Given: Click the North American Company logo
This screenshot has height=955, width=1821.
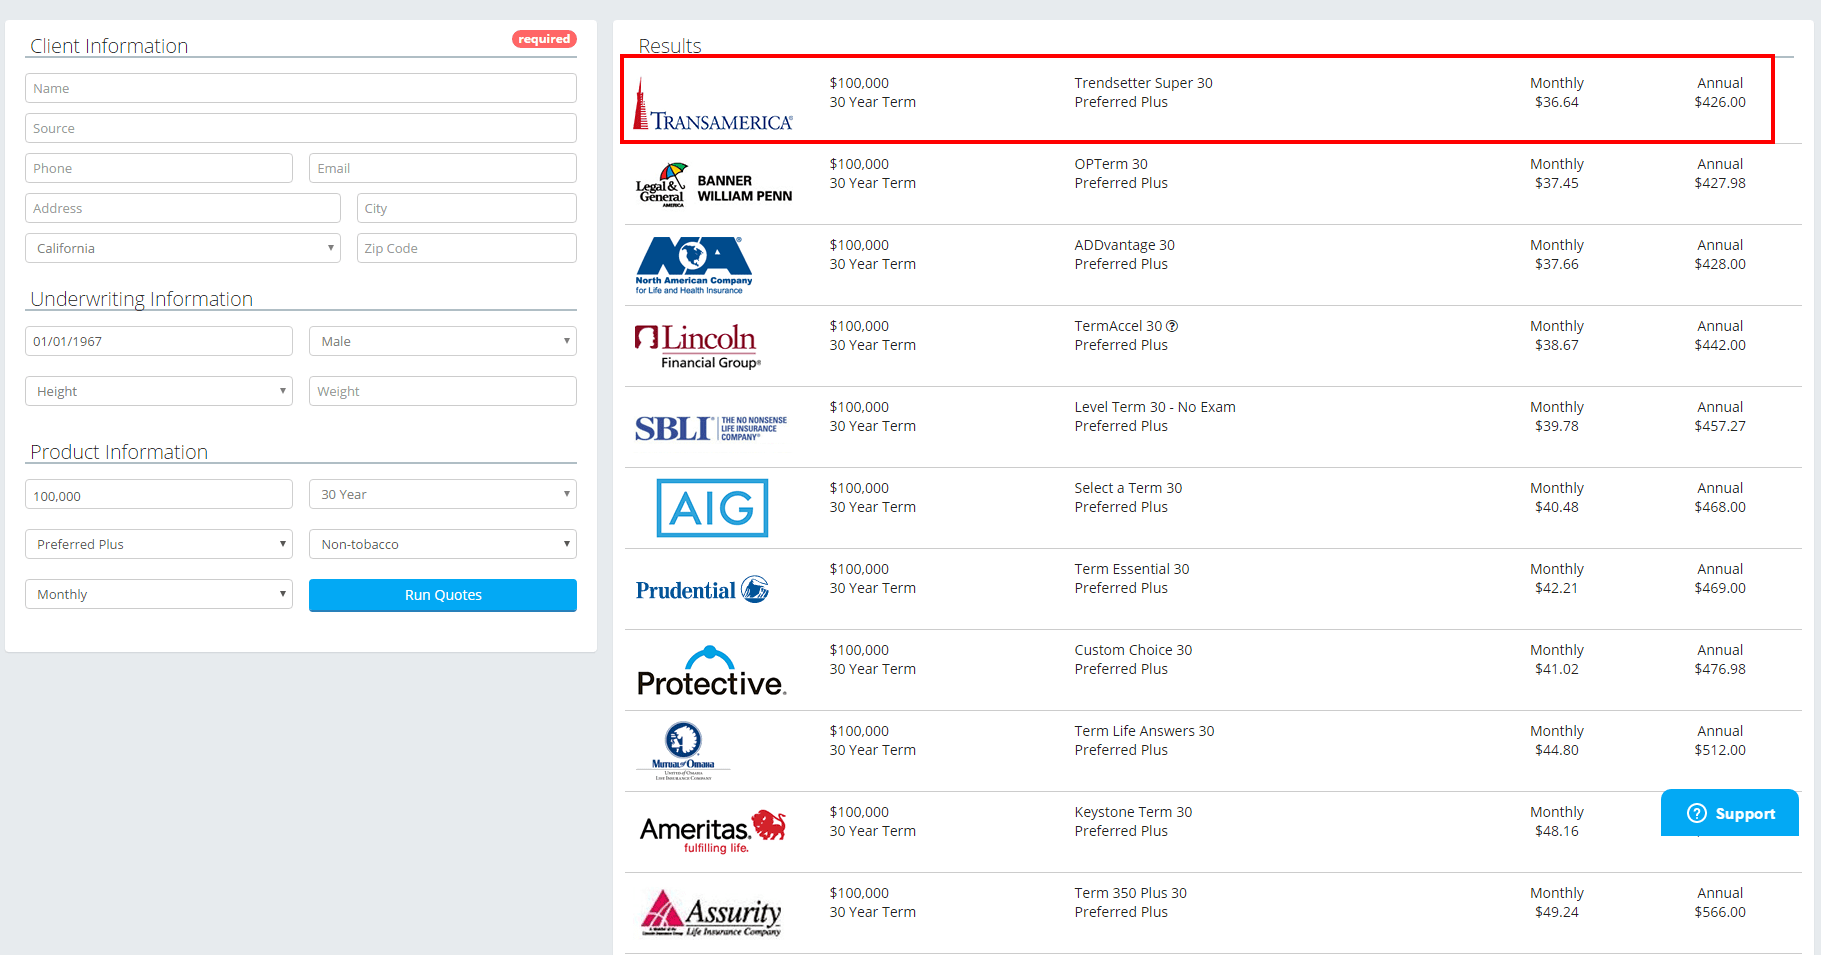Looking at the screenshot, I should [x=694, y=266].
